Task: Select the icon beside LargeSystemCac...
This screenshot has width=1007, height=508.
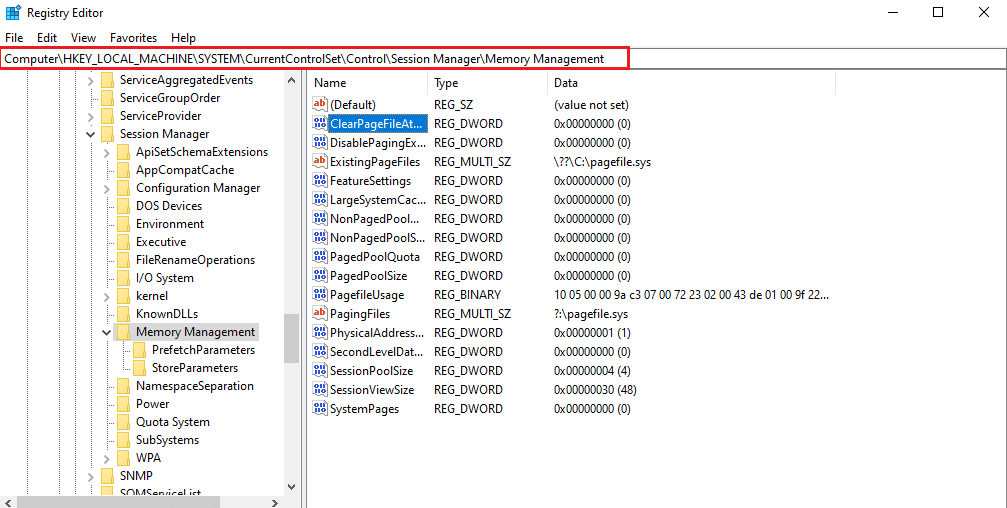Action: point(319,199)
